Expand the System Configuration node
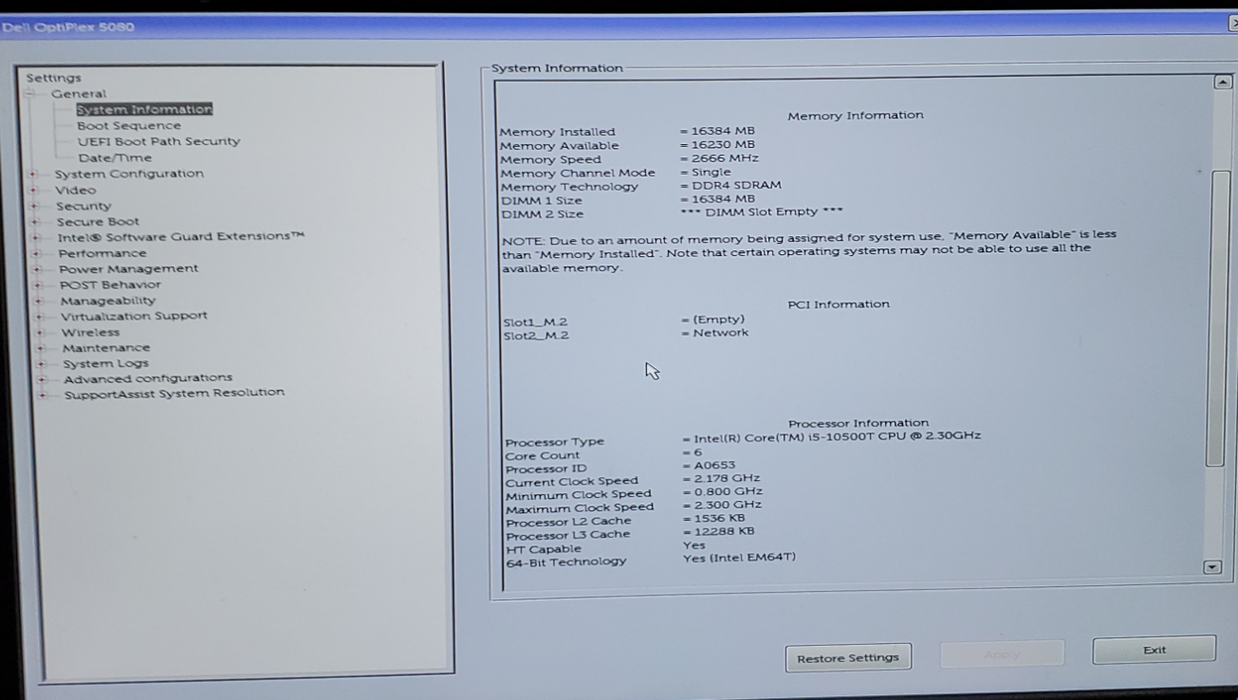The height and width of the screenshot is (700, 1238). 34,174
